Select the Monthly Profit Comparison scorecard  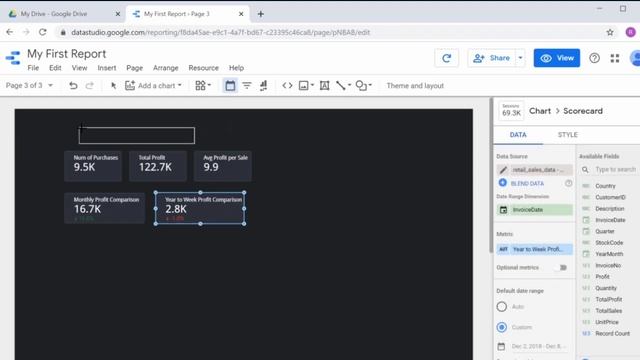tap(104, 208)
